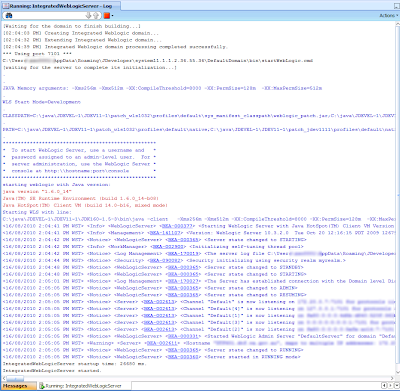Click the "Java HotSpot(TM) Client VM" red line
The width and height of the screenshot is (400, 391).
85,205
